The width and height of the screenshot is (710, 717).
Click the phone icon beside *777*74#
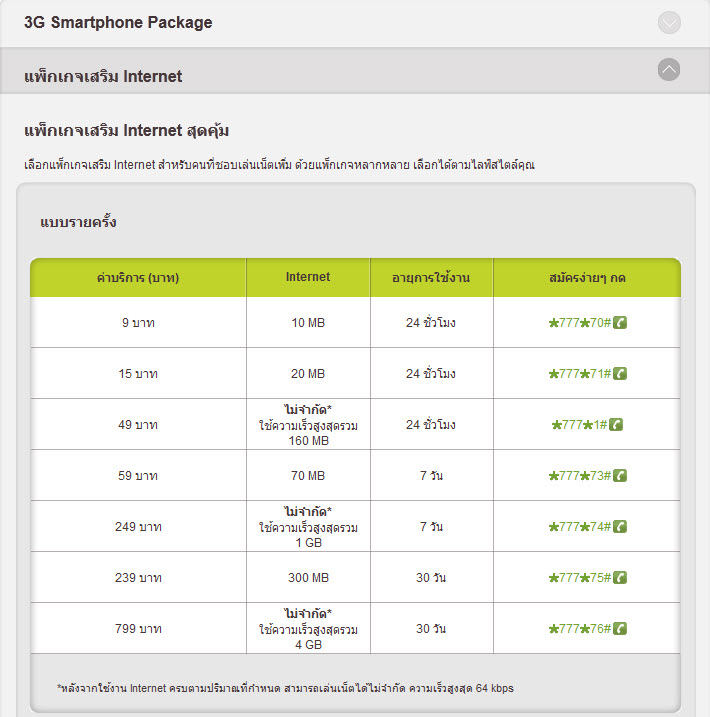click(x=620, y=527)
